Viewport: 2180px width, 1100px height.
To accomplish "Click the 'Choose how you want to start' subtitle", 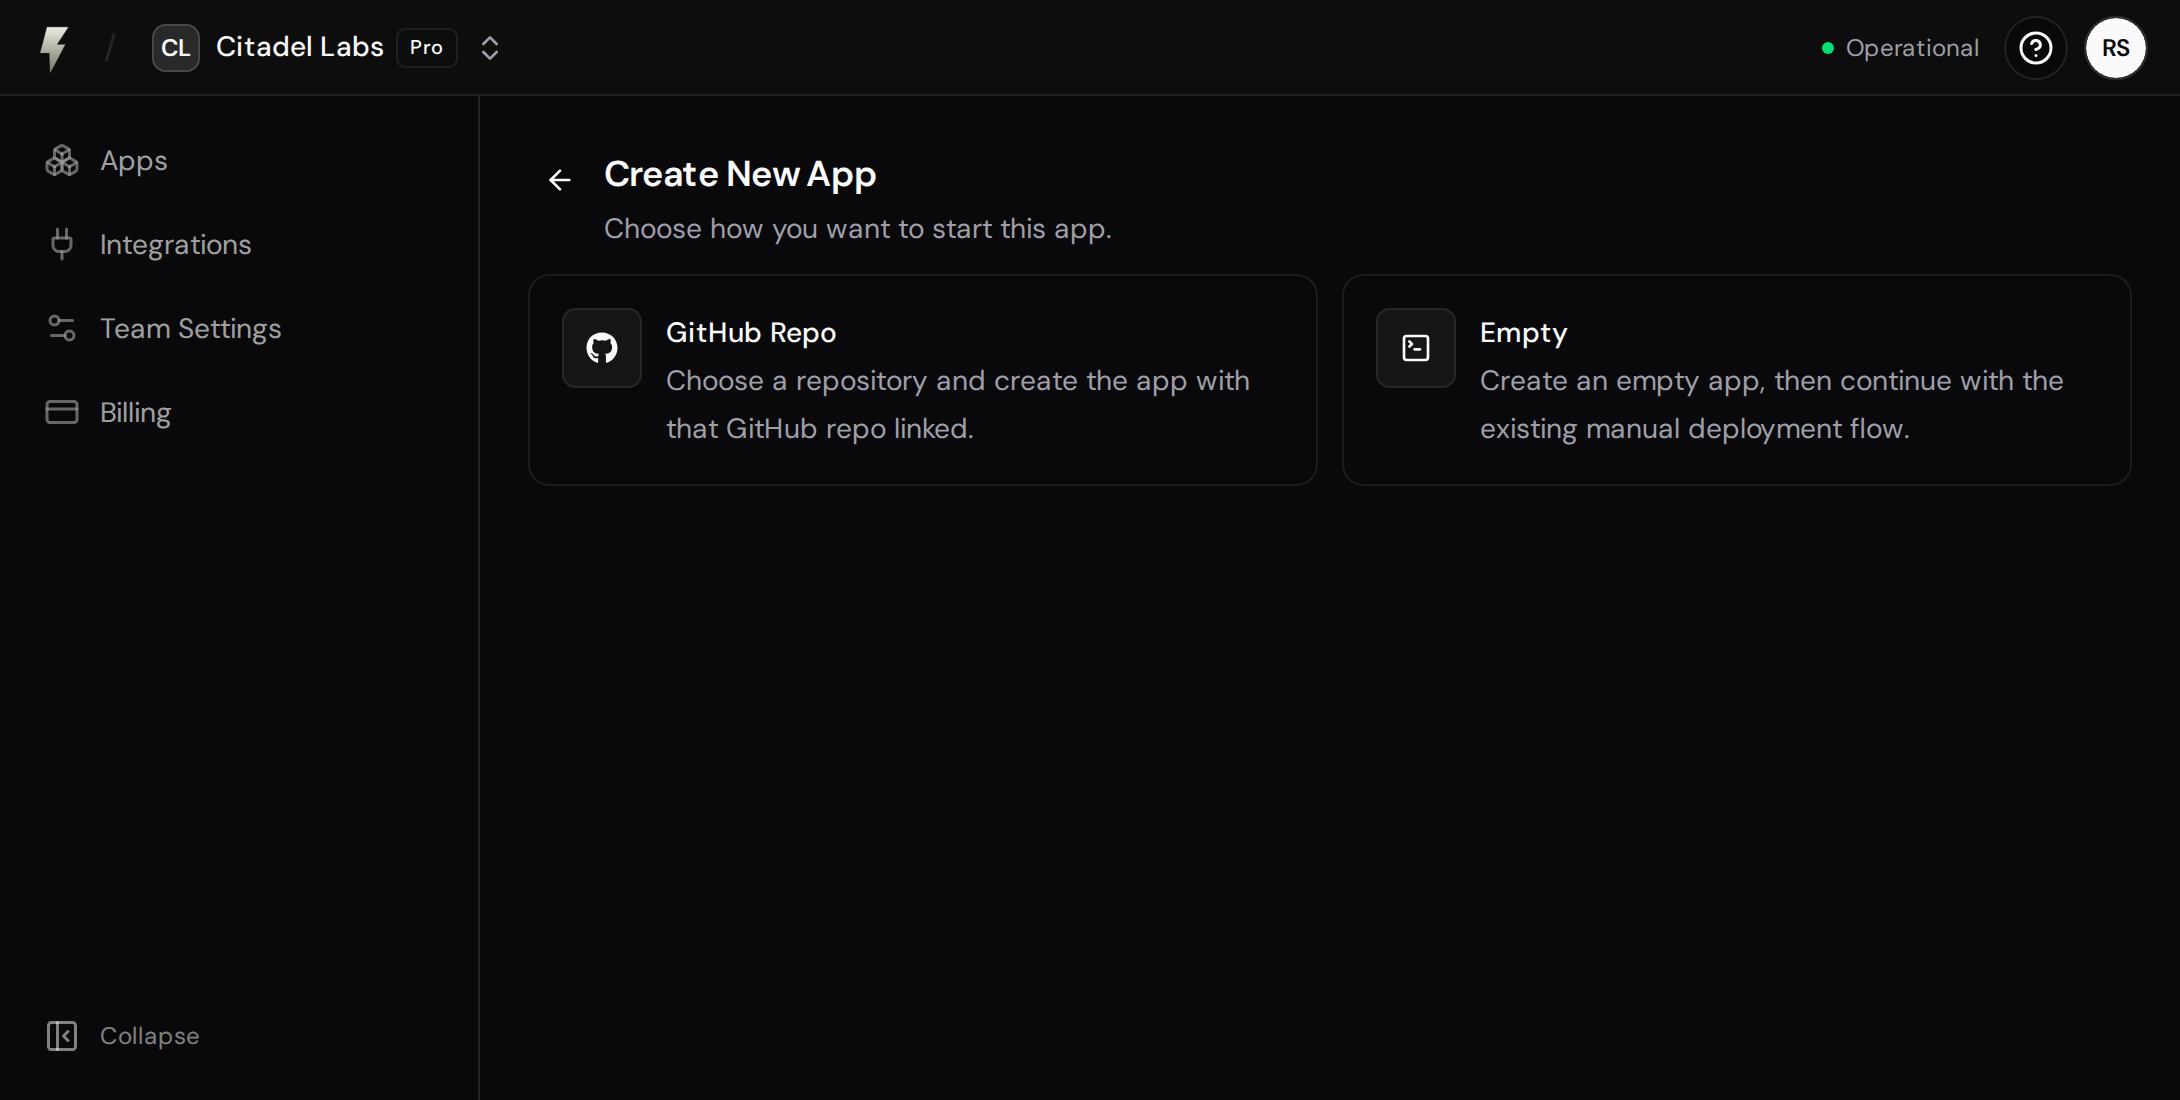I will pos(857,229).
